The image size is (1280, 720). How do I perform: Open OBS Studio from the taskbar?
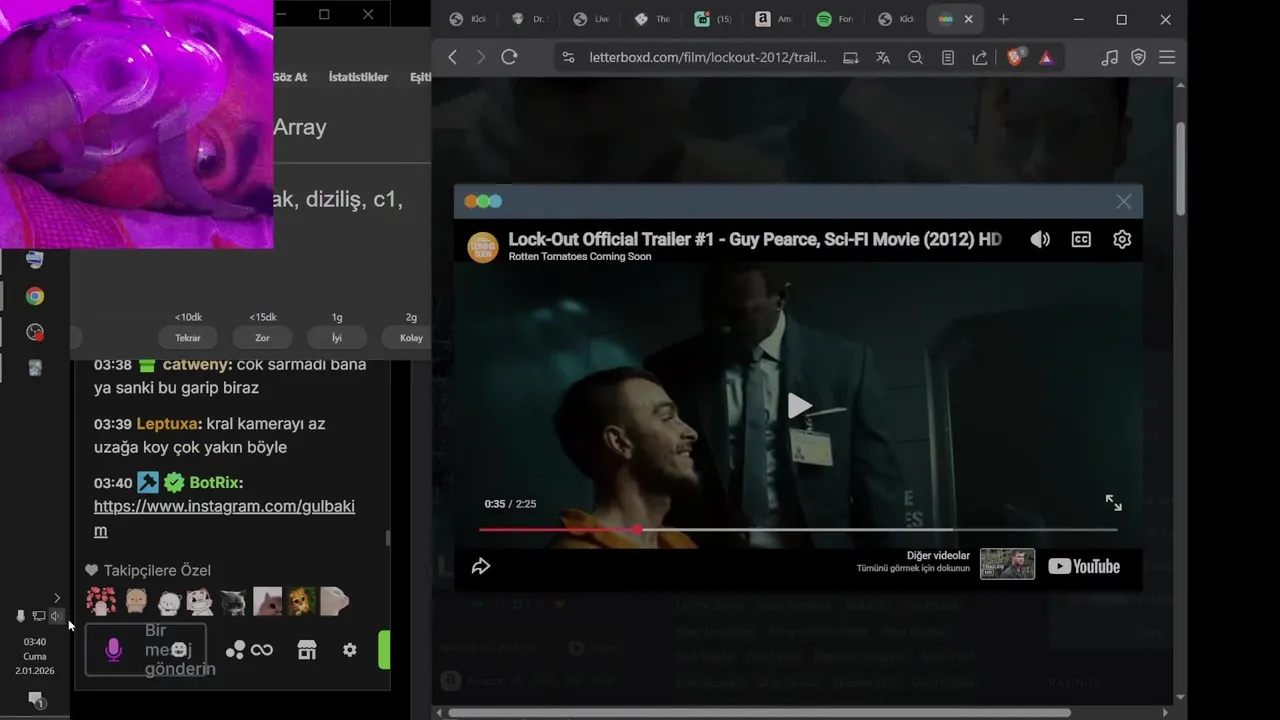pyautogui.click(x=35, y=332)
